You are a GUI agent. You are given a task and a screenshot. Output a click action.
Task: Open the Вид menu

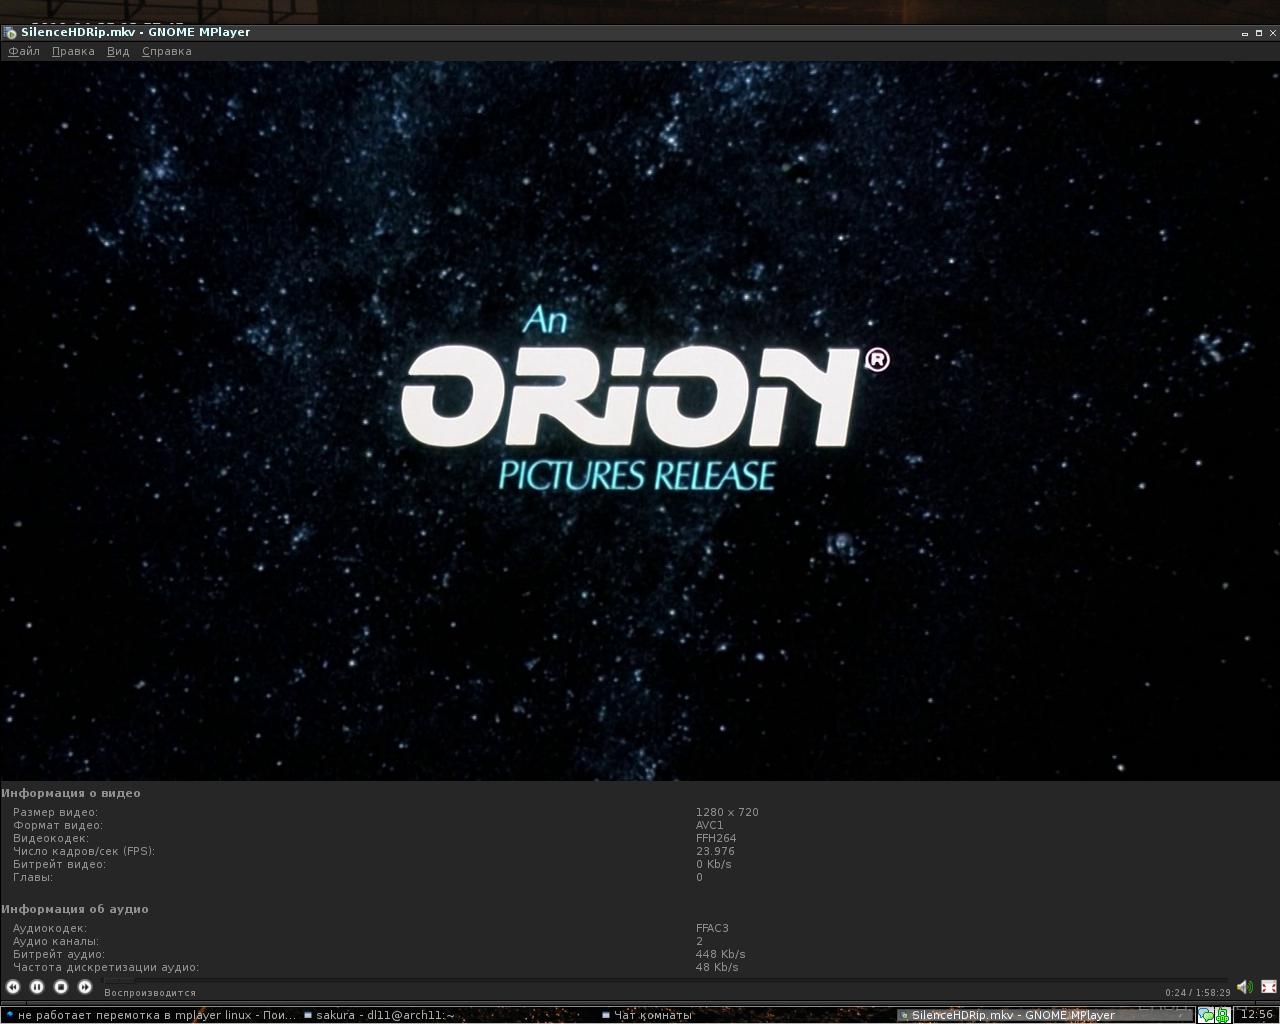[x=118, y=51]
